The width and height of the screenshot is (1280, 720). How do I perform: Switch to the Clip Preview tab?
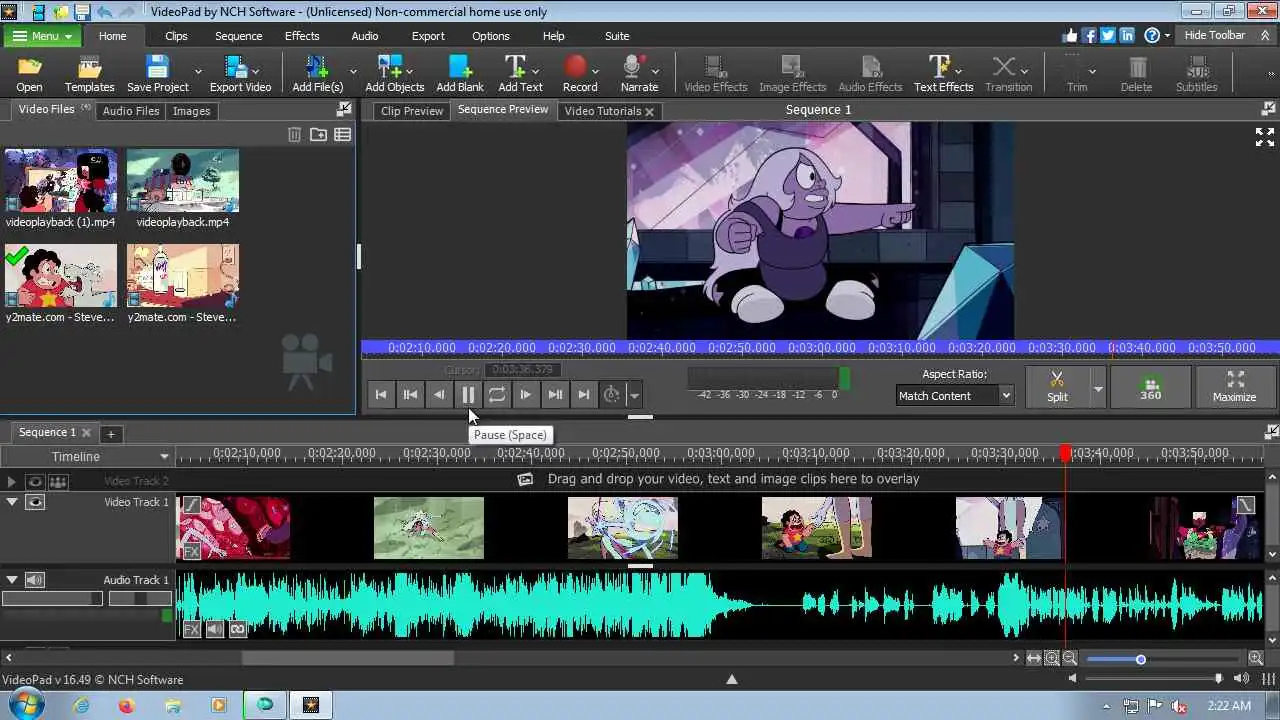point(412,111)
